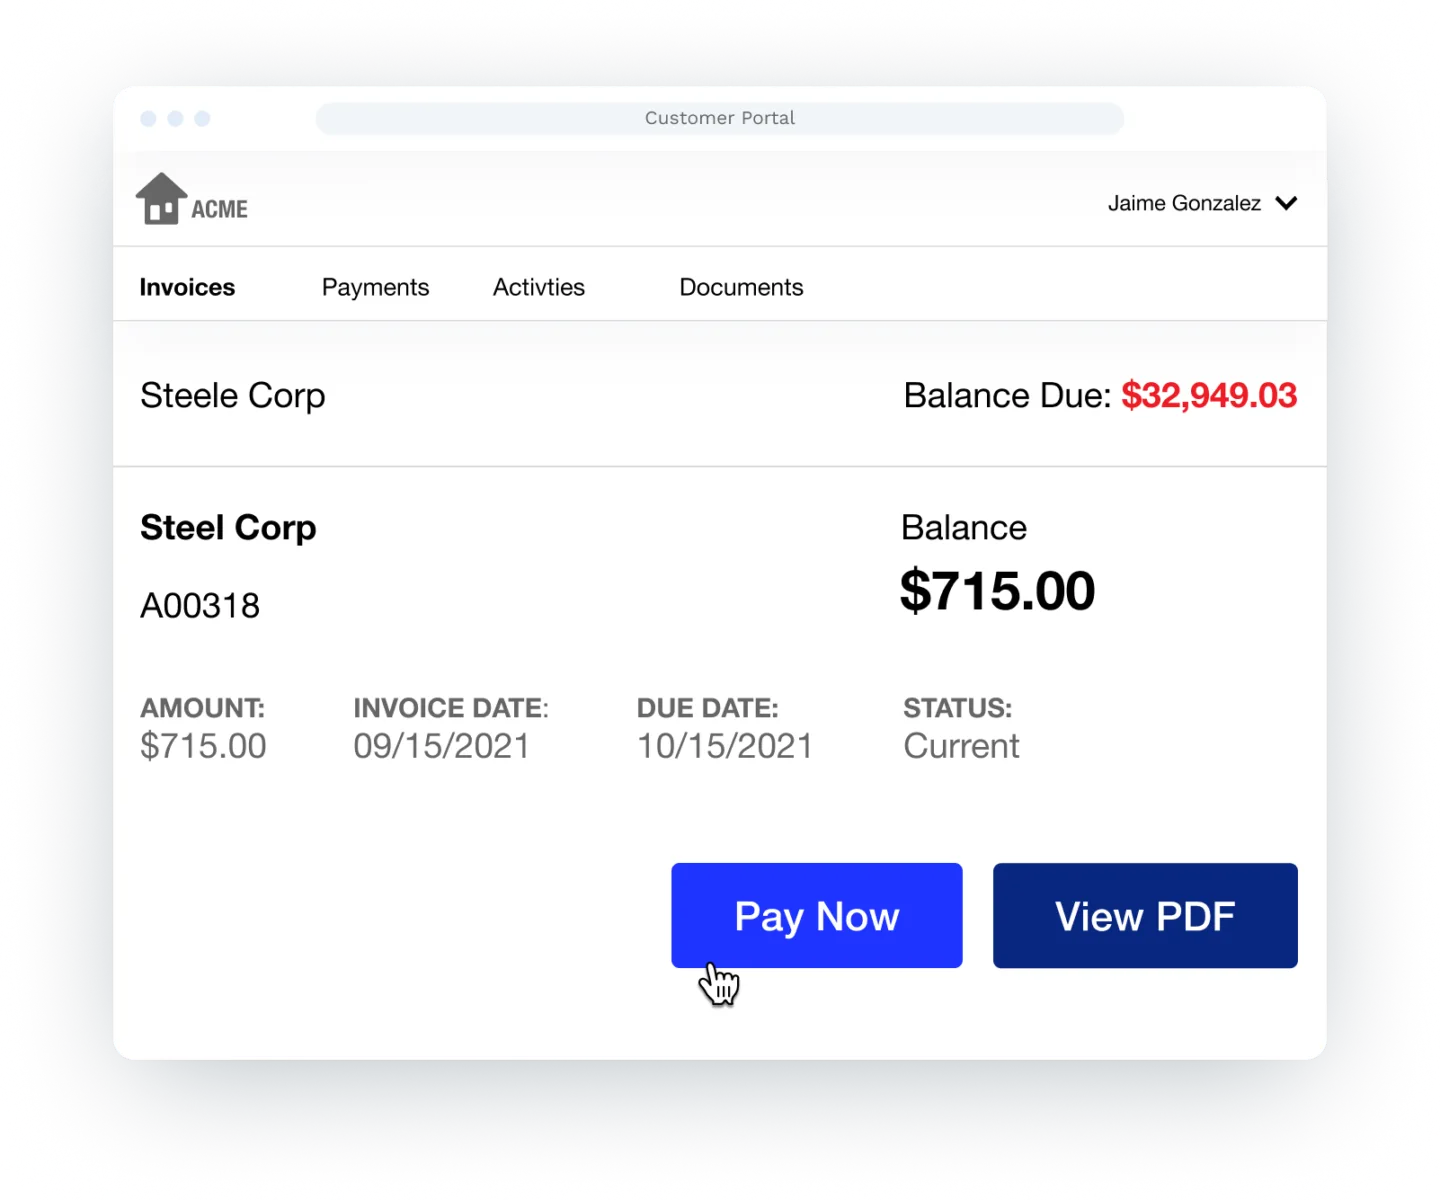Click invoice number A00318

[x=200, y=606]
